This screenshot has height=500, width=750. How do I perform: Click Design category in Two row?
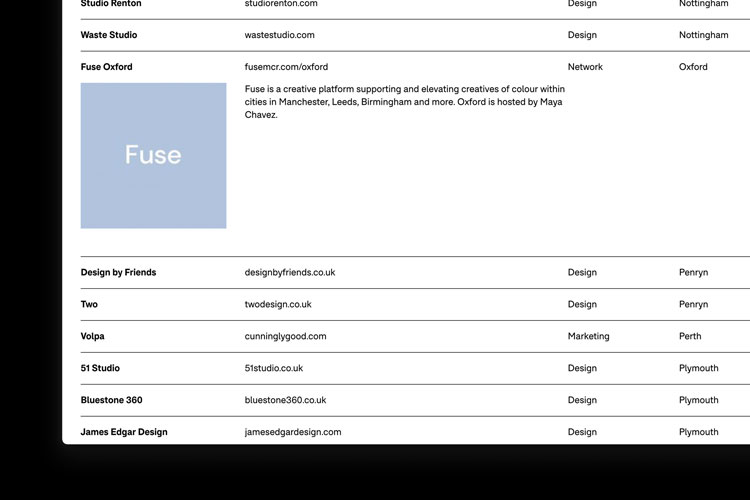582,304
